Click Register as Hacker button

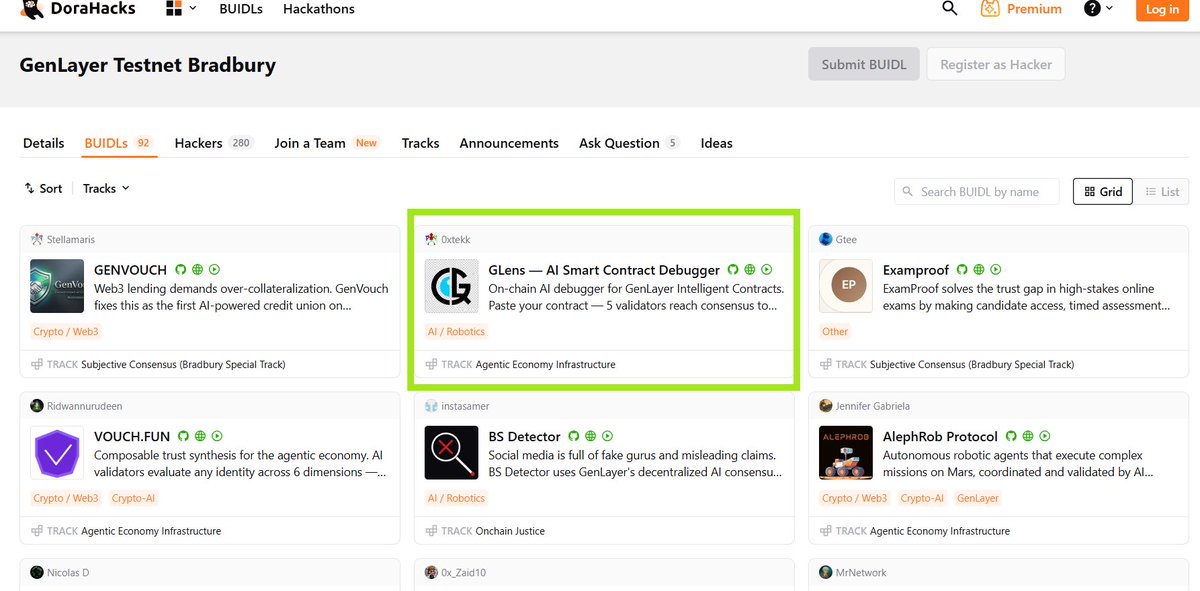[996, 64]
